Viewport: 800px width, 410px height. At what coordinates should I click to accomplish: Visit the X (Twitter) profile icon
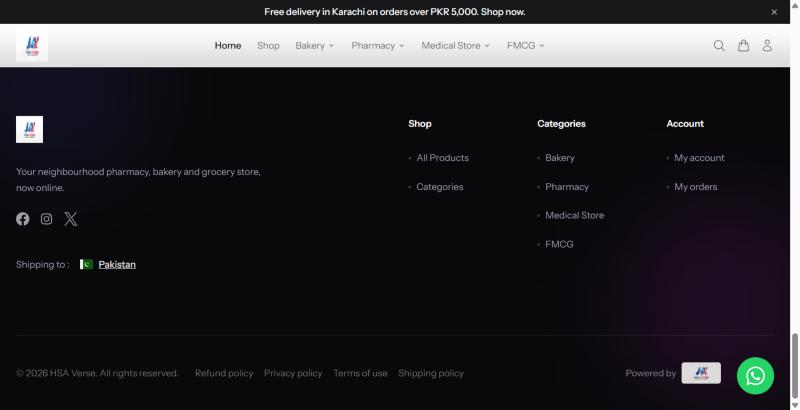coord(71,219)
